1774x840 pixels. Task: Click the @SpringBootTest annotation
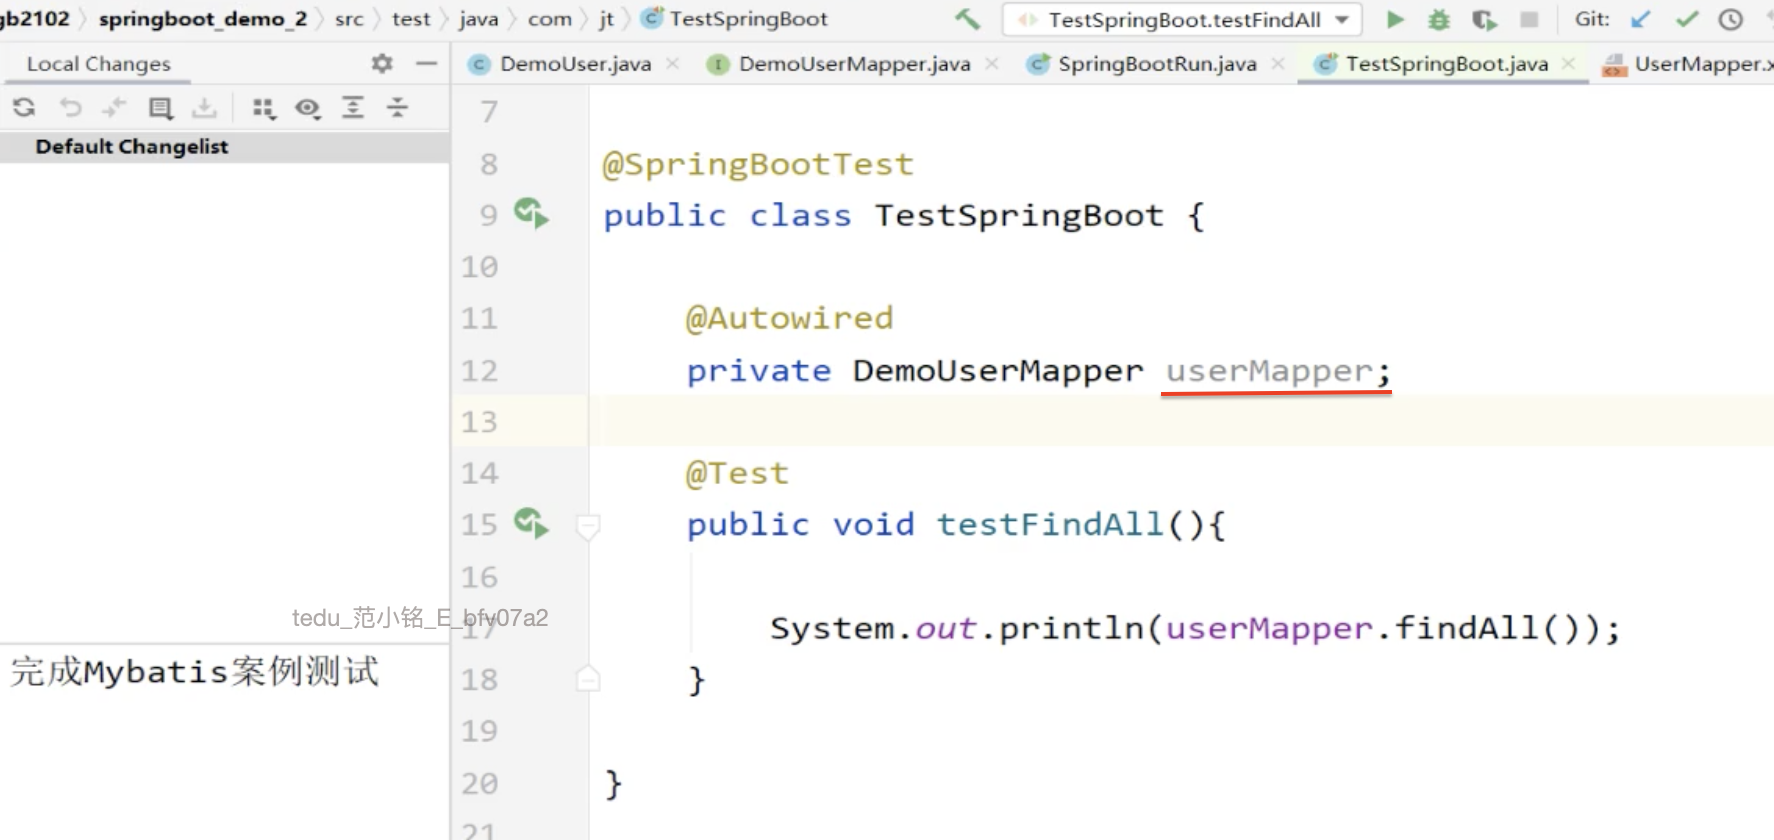[757, 164]
